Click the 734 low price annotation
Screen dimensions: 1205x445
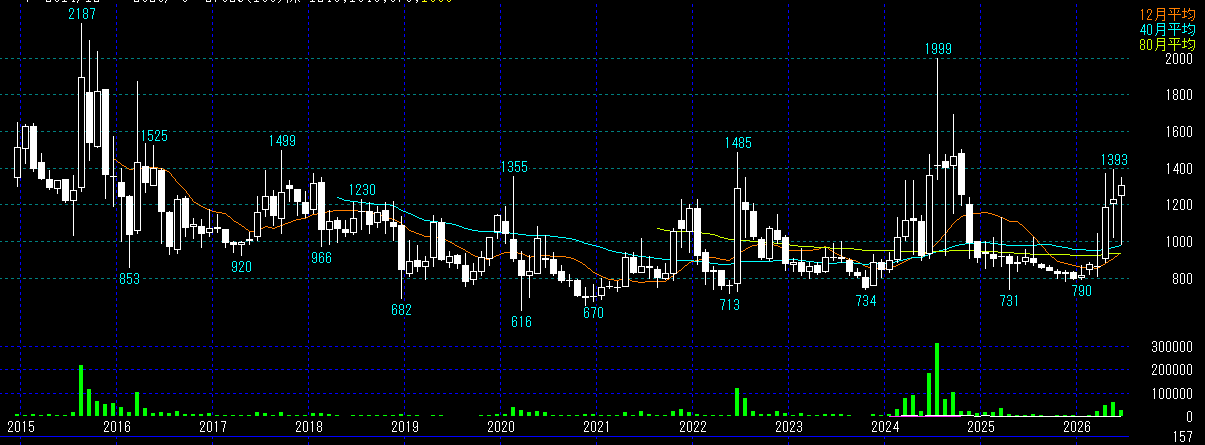click(866, 301)
